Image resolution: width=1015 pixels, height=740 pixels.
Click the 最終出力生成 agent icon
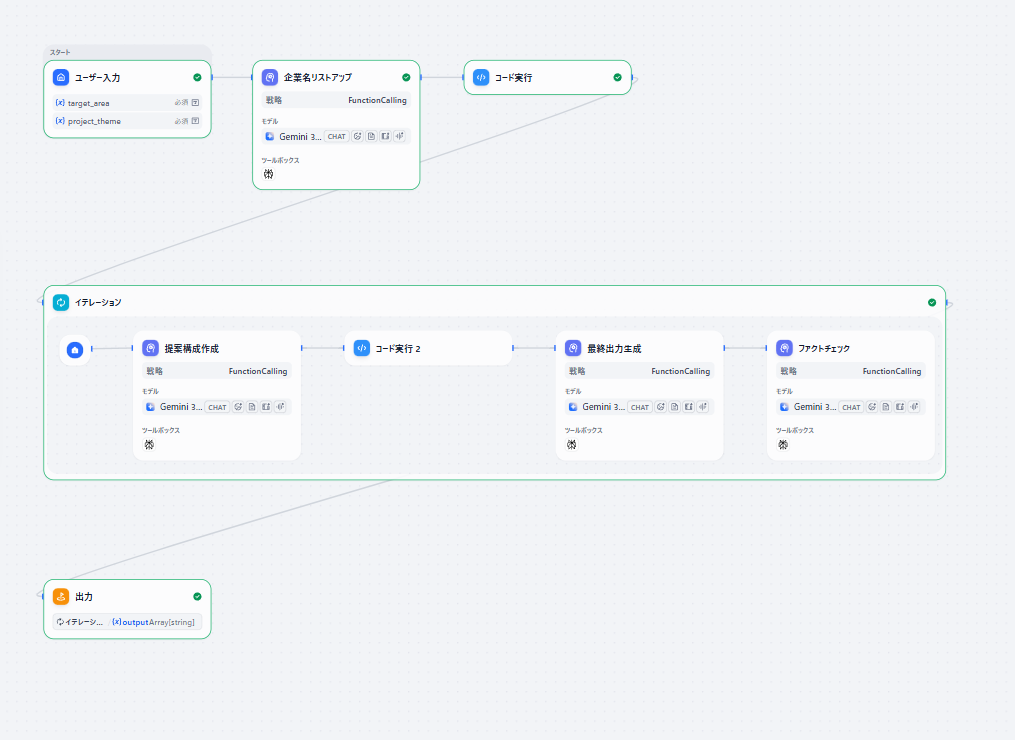(x=573, y=348)
